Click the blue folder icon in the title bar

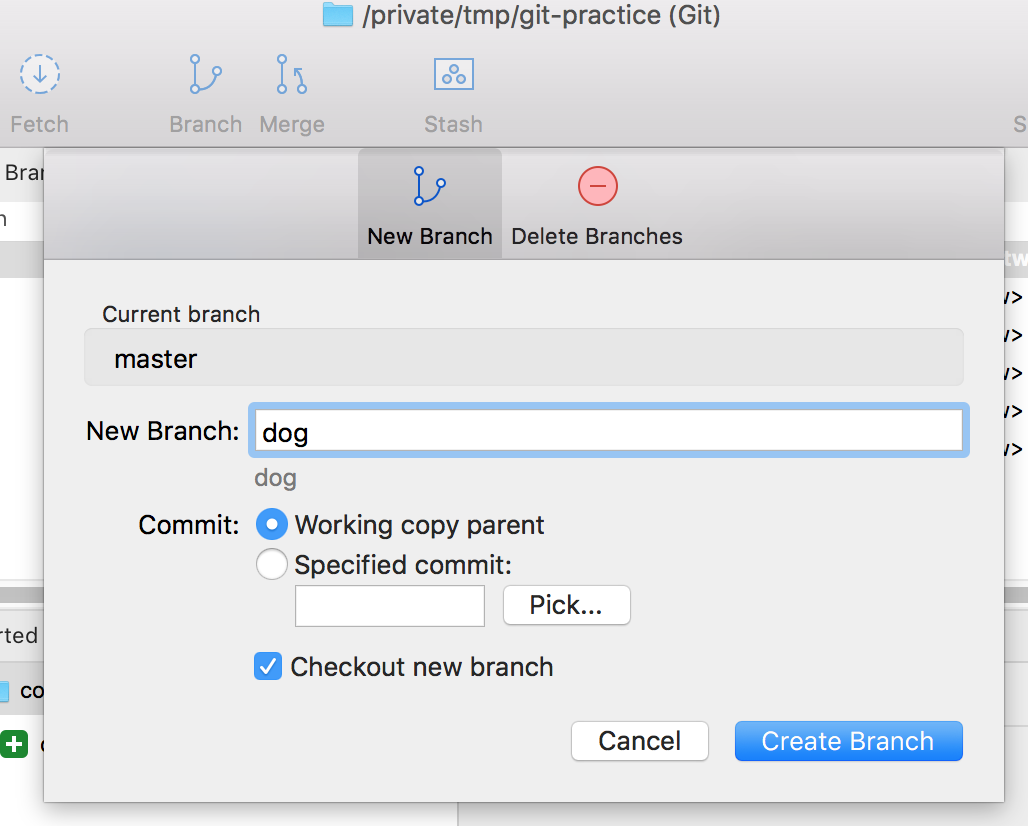pyautogui.click(x=337, y=14)
